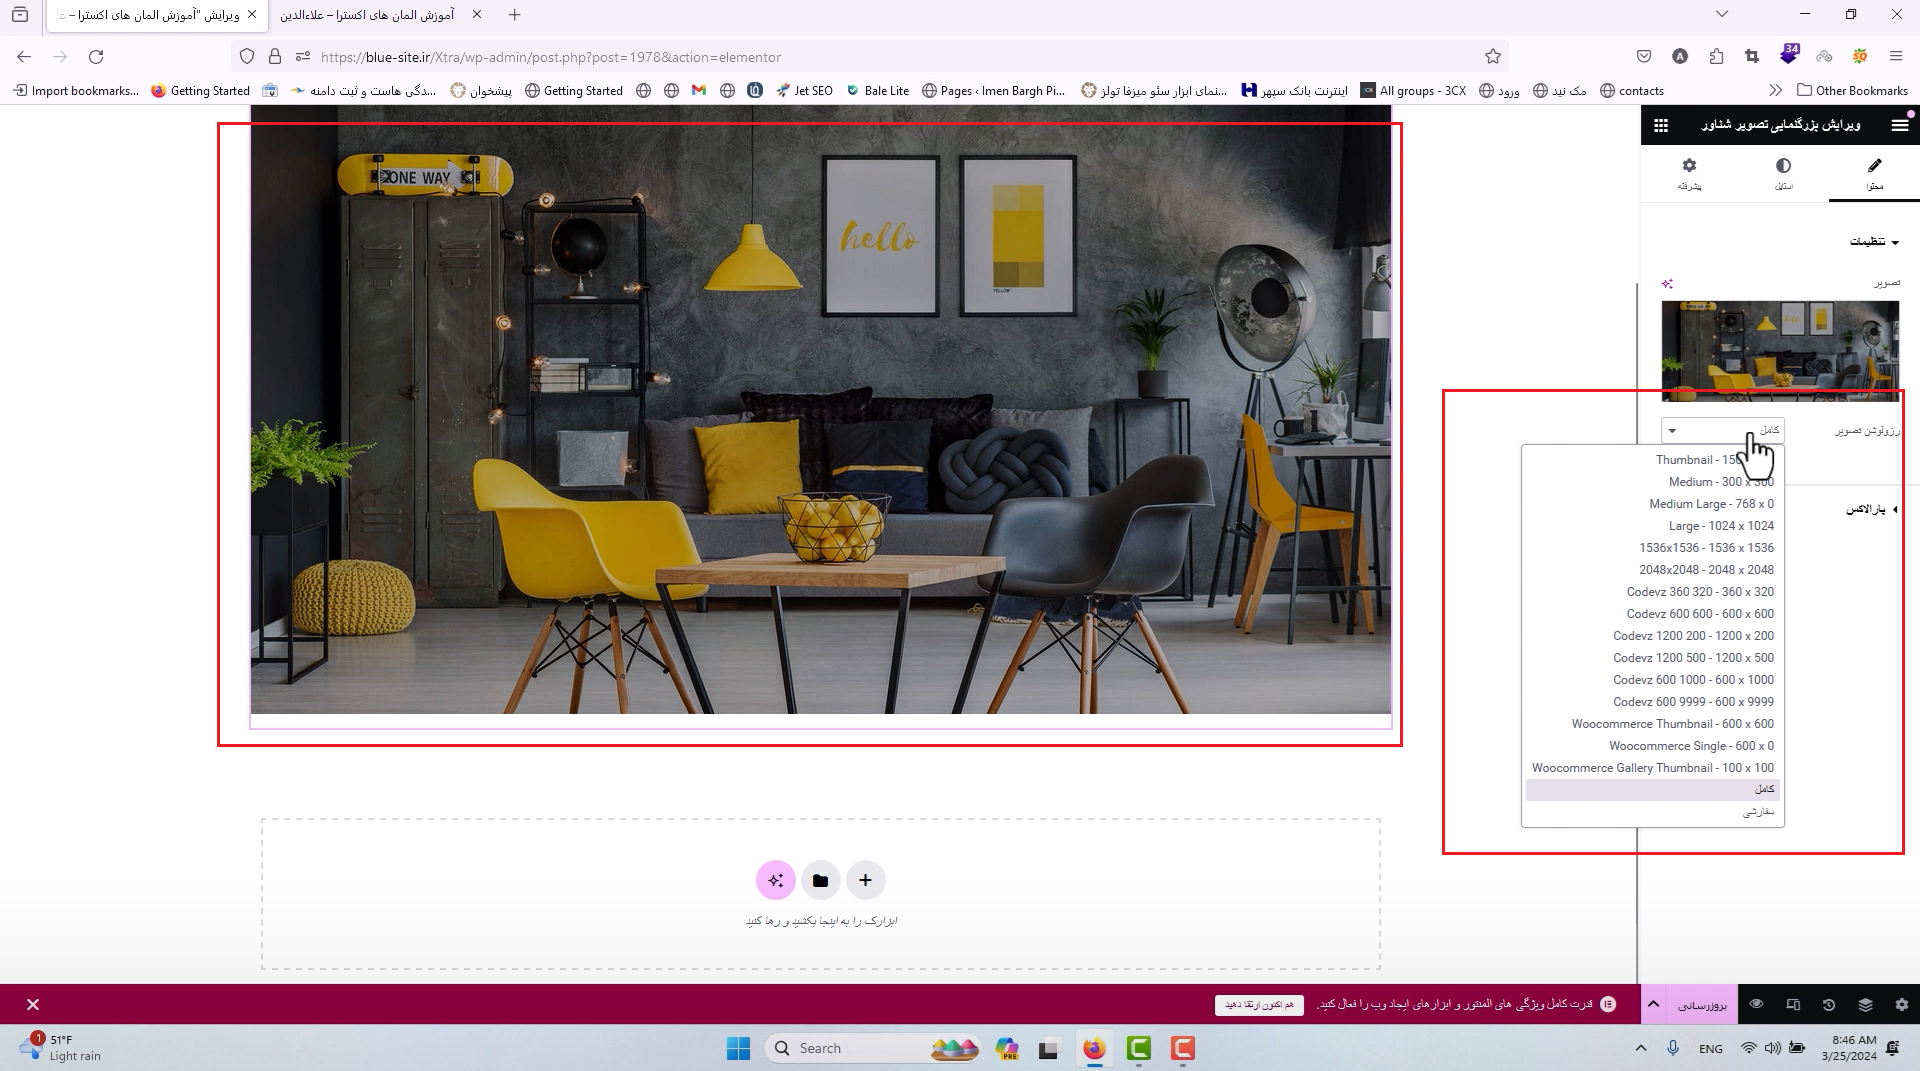Screen dimensions: 1920x1071
Task: Open the widgets grid panel
Action: 1661,125
